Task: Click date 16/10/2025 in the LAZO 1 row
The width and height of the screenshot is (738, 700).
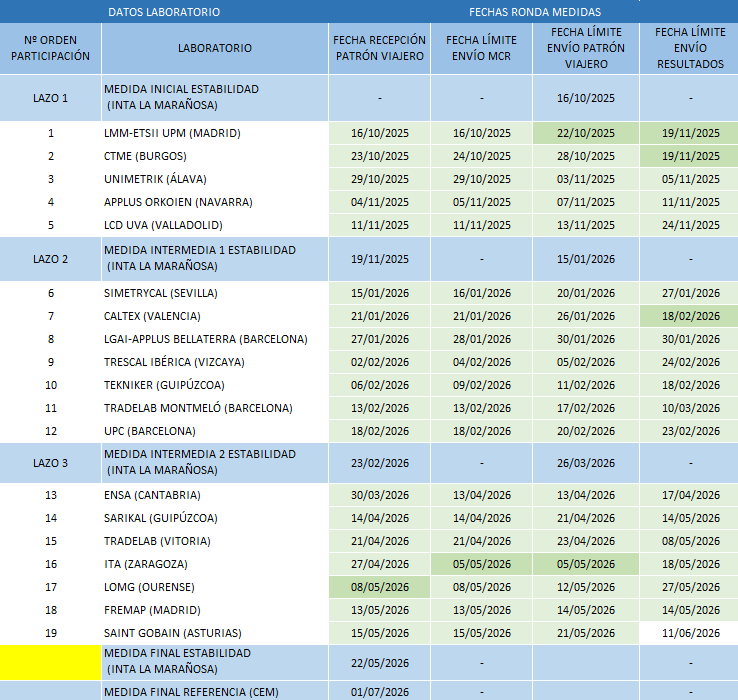Action: click(586, 98)
